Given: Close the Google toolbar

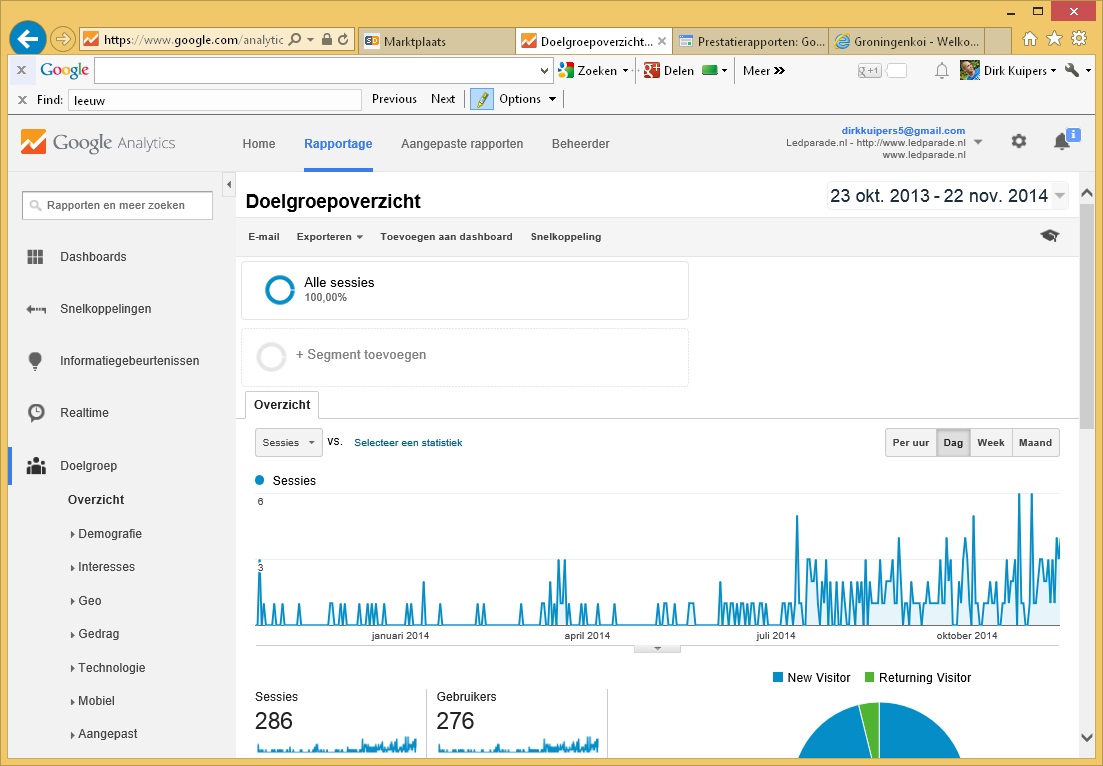Looking at the screenshot, I should [21, 70].
